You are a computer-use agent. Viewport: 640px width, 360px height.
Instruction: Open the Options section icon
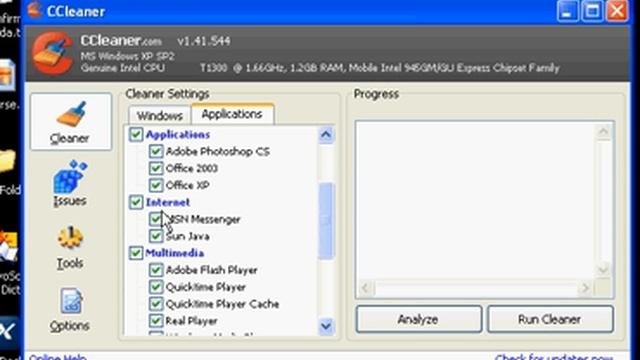[x=71, y=301]
